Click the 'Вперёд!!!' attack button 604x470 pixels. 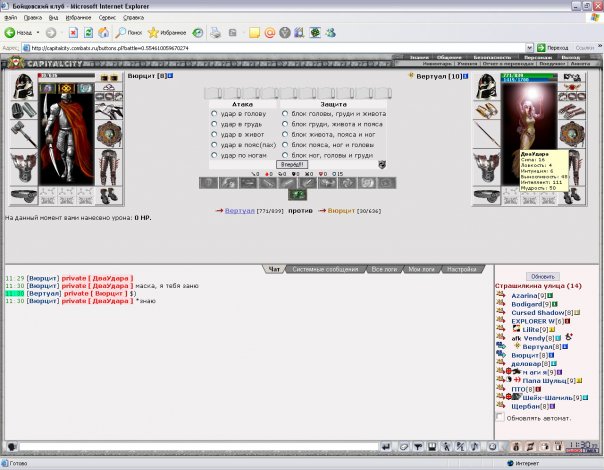point(292,164)
